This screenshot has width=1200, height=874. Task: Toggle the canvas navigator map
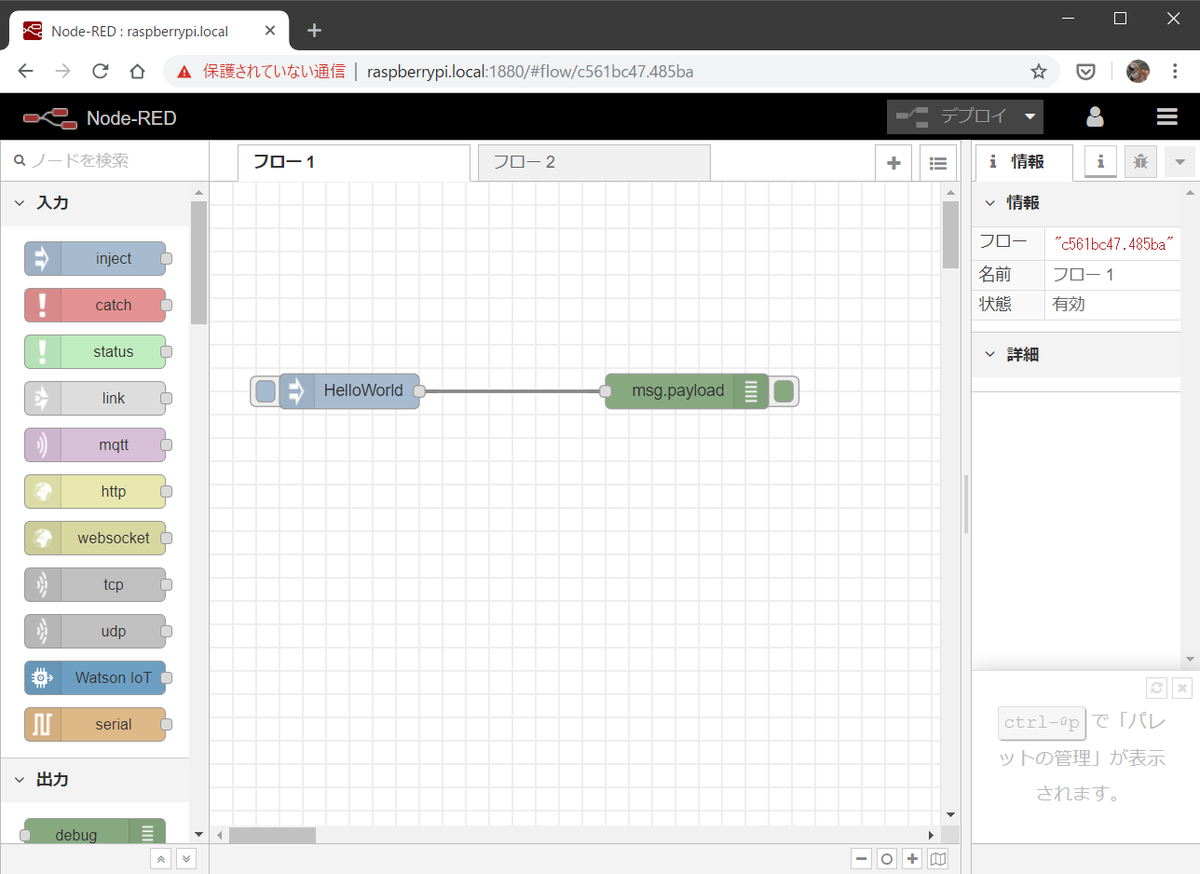(938, 859)
